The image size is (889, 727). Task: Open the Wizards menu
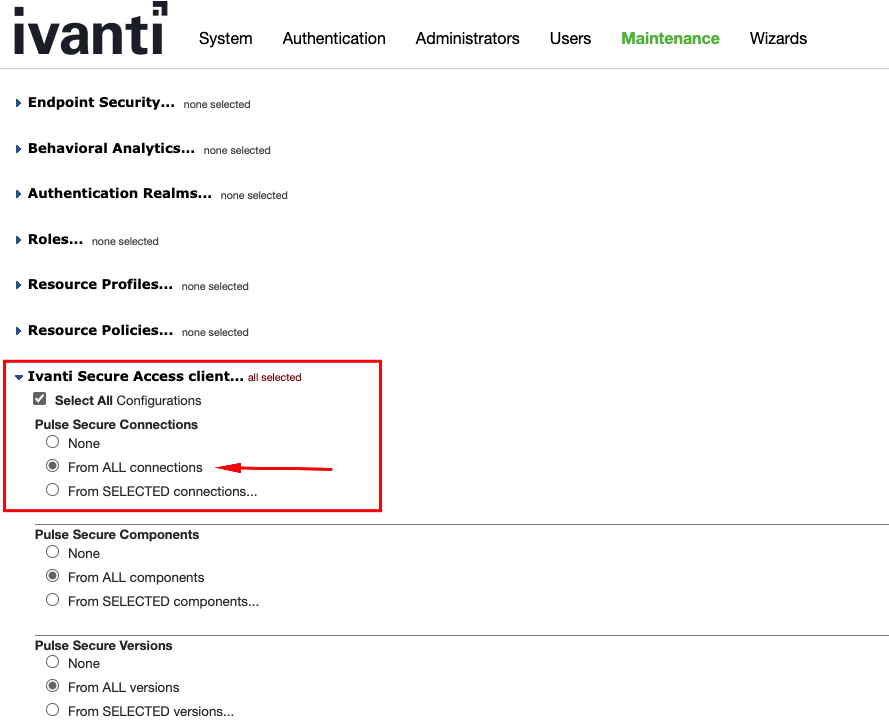[x=778, y=38]
